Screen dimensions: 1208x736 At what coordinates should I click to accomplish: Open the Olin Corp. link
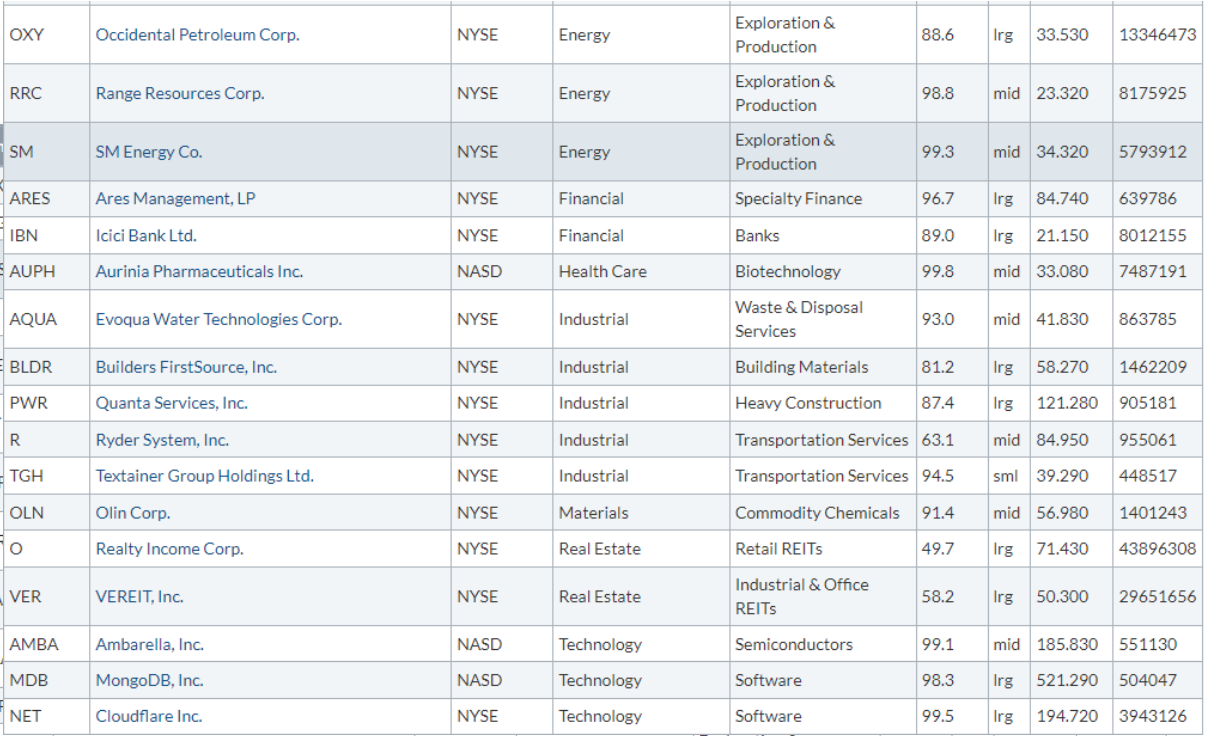[x=133, y=513]
